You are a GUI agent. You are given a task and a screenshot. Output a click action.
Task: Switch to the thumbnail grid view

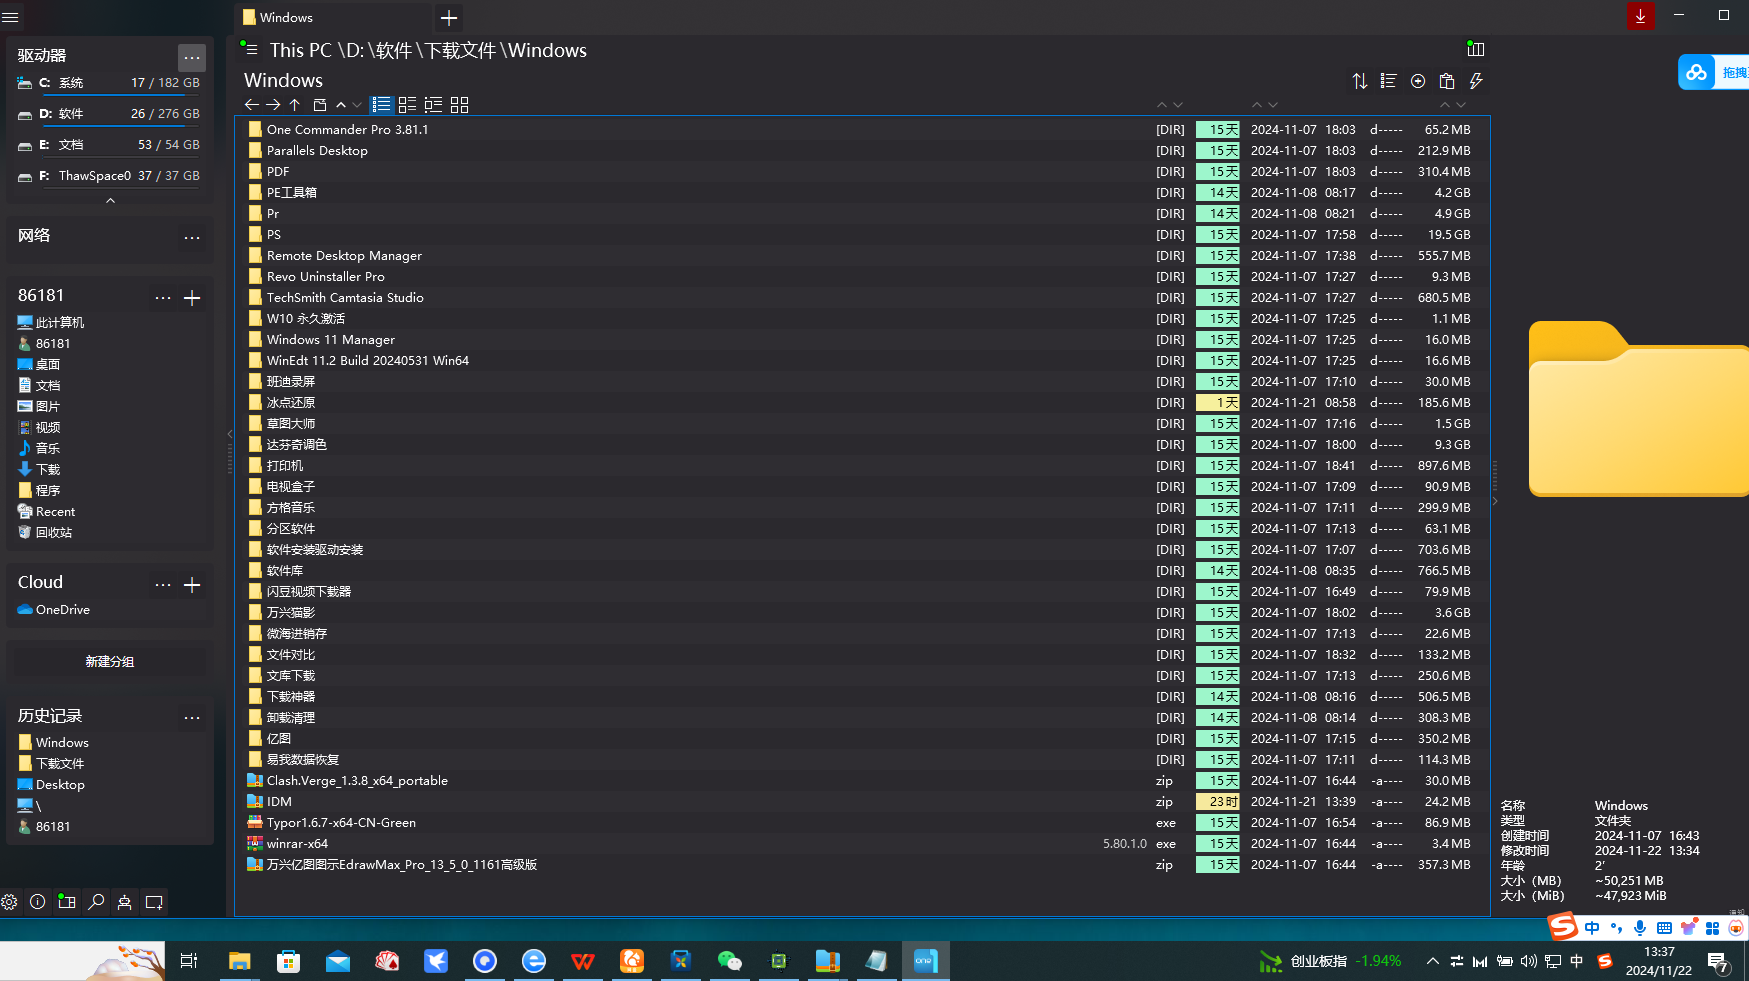click(x=459, y=105)
